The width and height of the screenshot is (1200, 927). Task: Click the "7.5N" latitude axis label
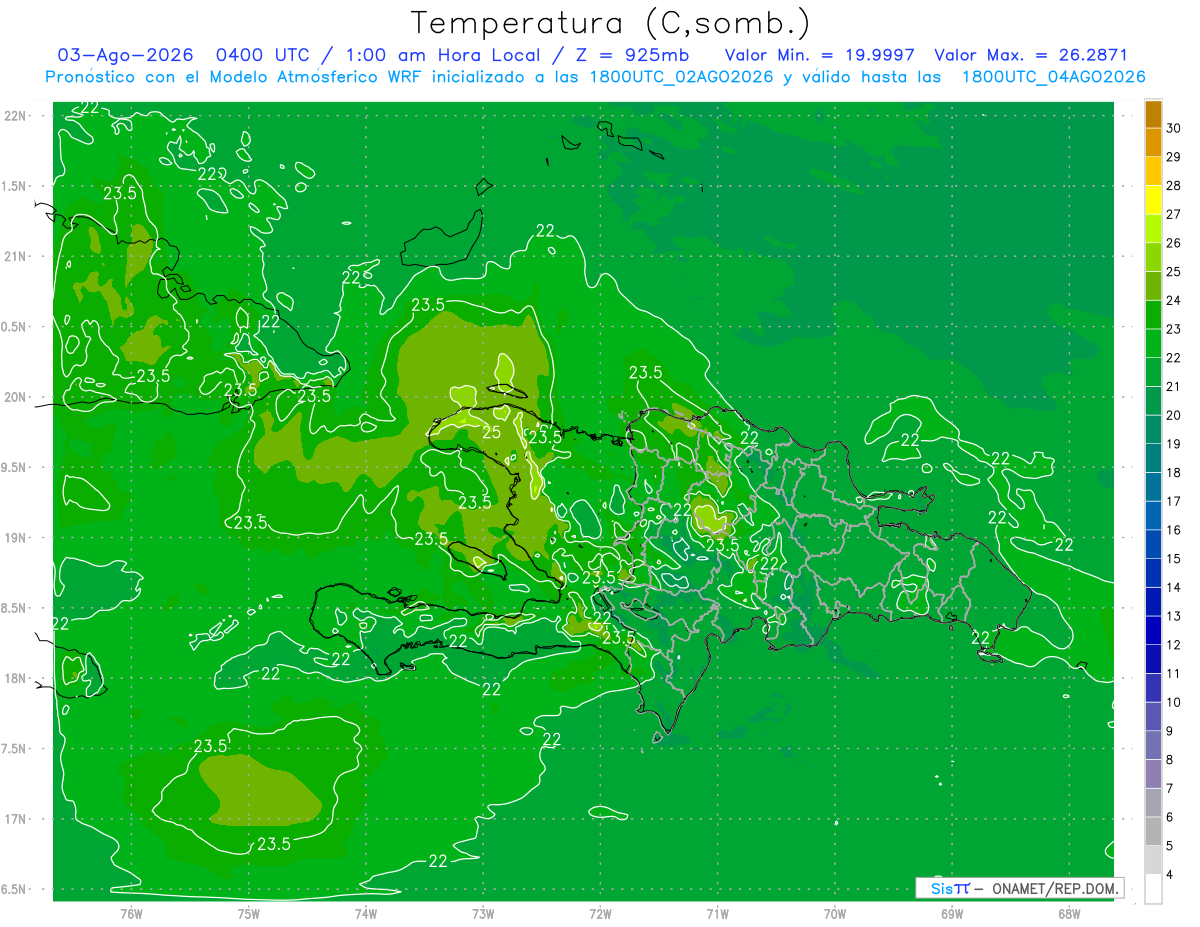click(15, 749)
